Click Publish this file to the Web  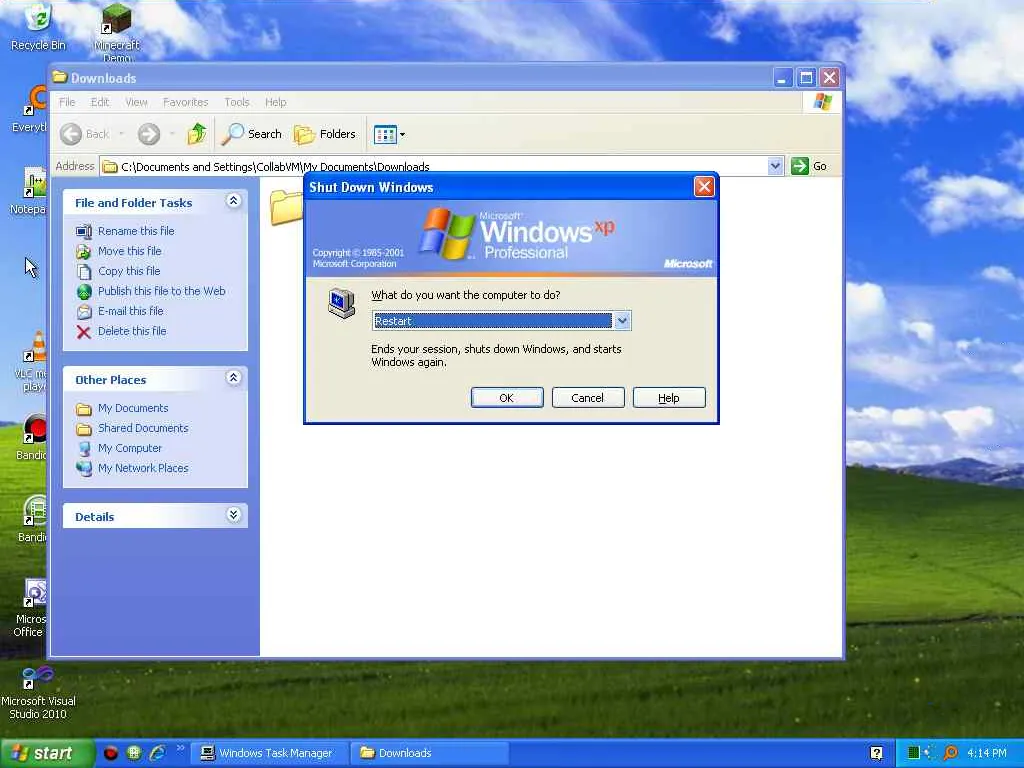(x=161, y=291)
